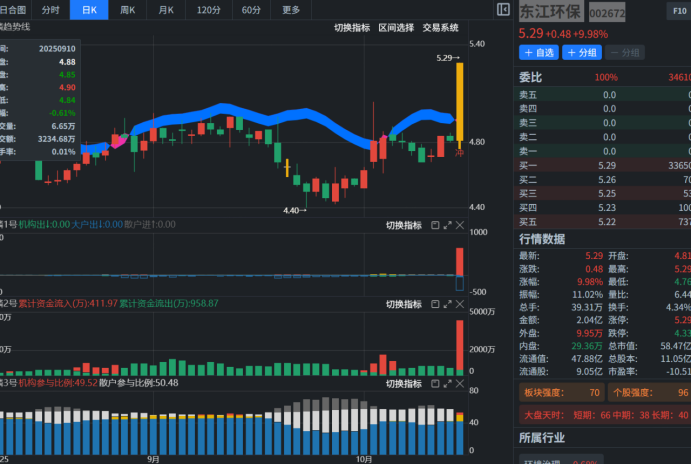Select the 周K weekly chart tab
Screen dimensions: 692x464
coord(128,10)
